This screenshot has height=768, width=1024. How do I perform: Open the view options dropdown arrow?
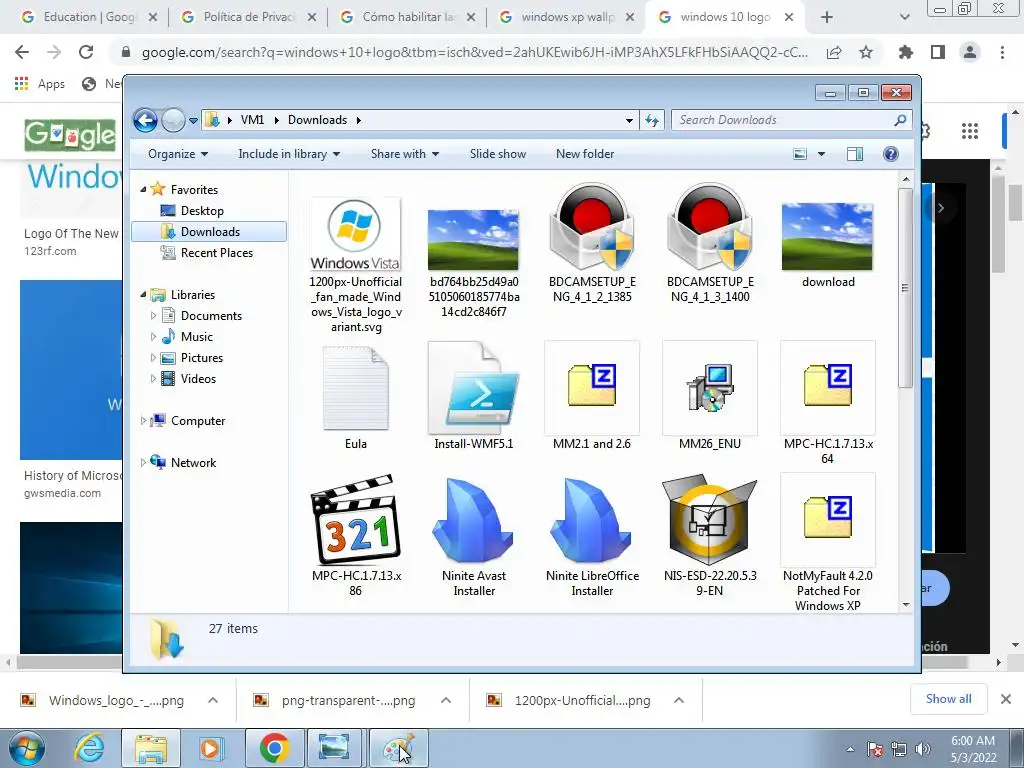(822, 154)
